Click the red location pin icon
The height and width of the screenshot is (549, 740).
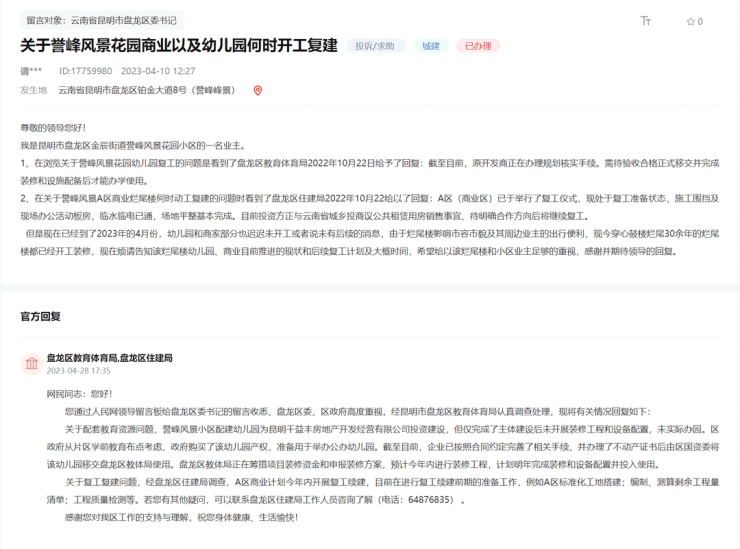coord(257,90)
